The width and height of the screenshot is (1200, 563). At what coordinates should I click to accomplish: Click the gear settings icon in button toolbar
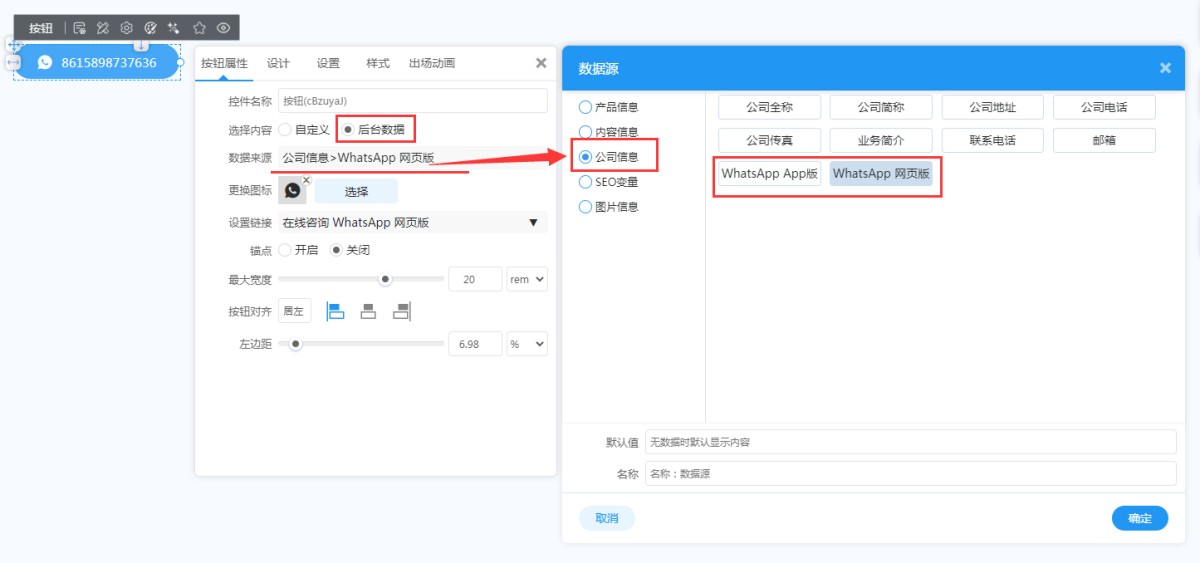click(126, 28)
